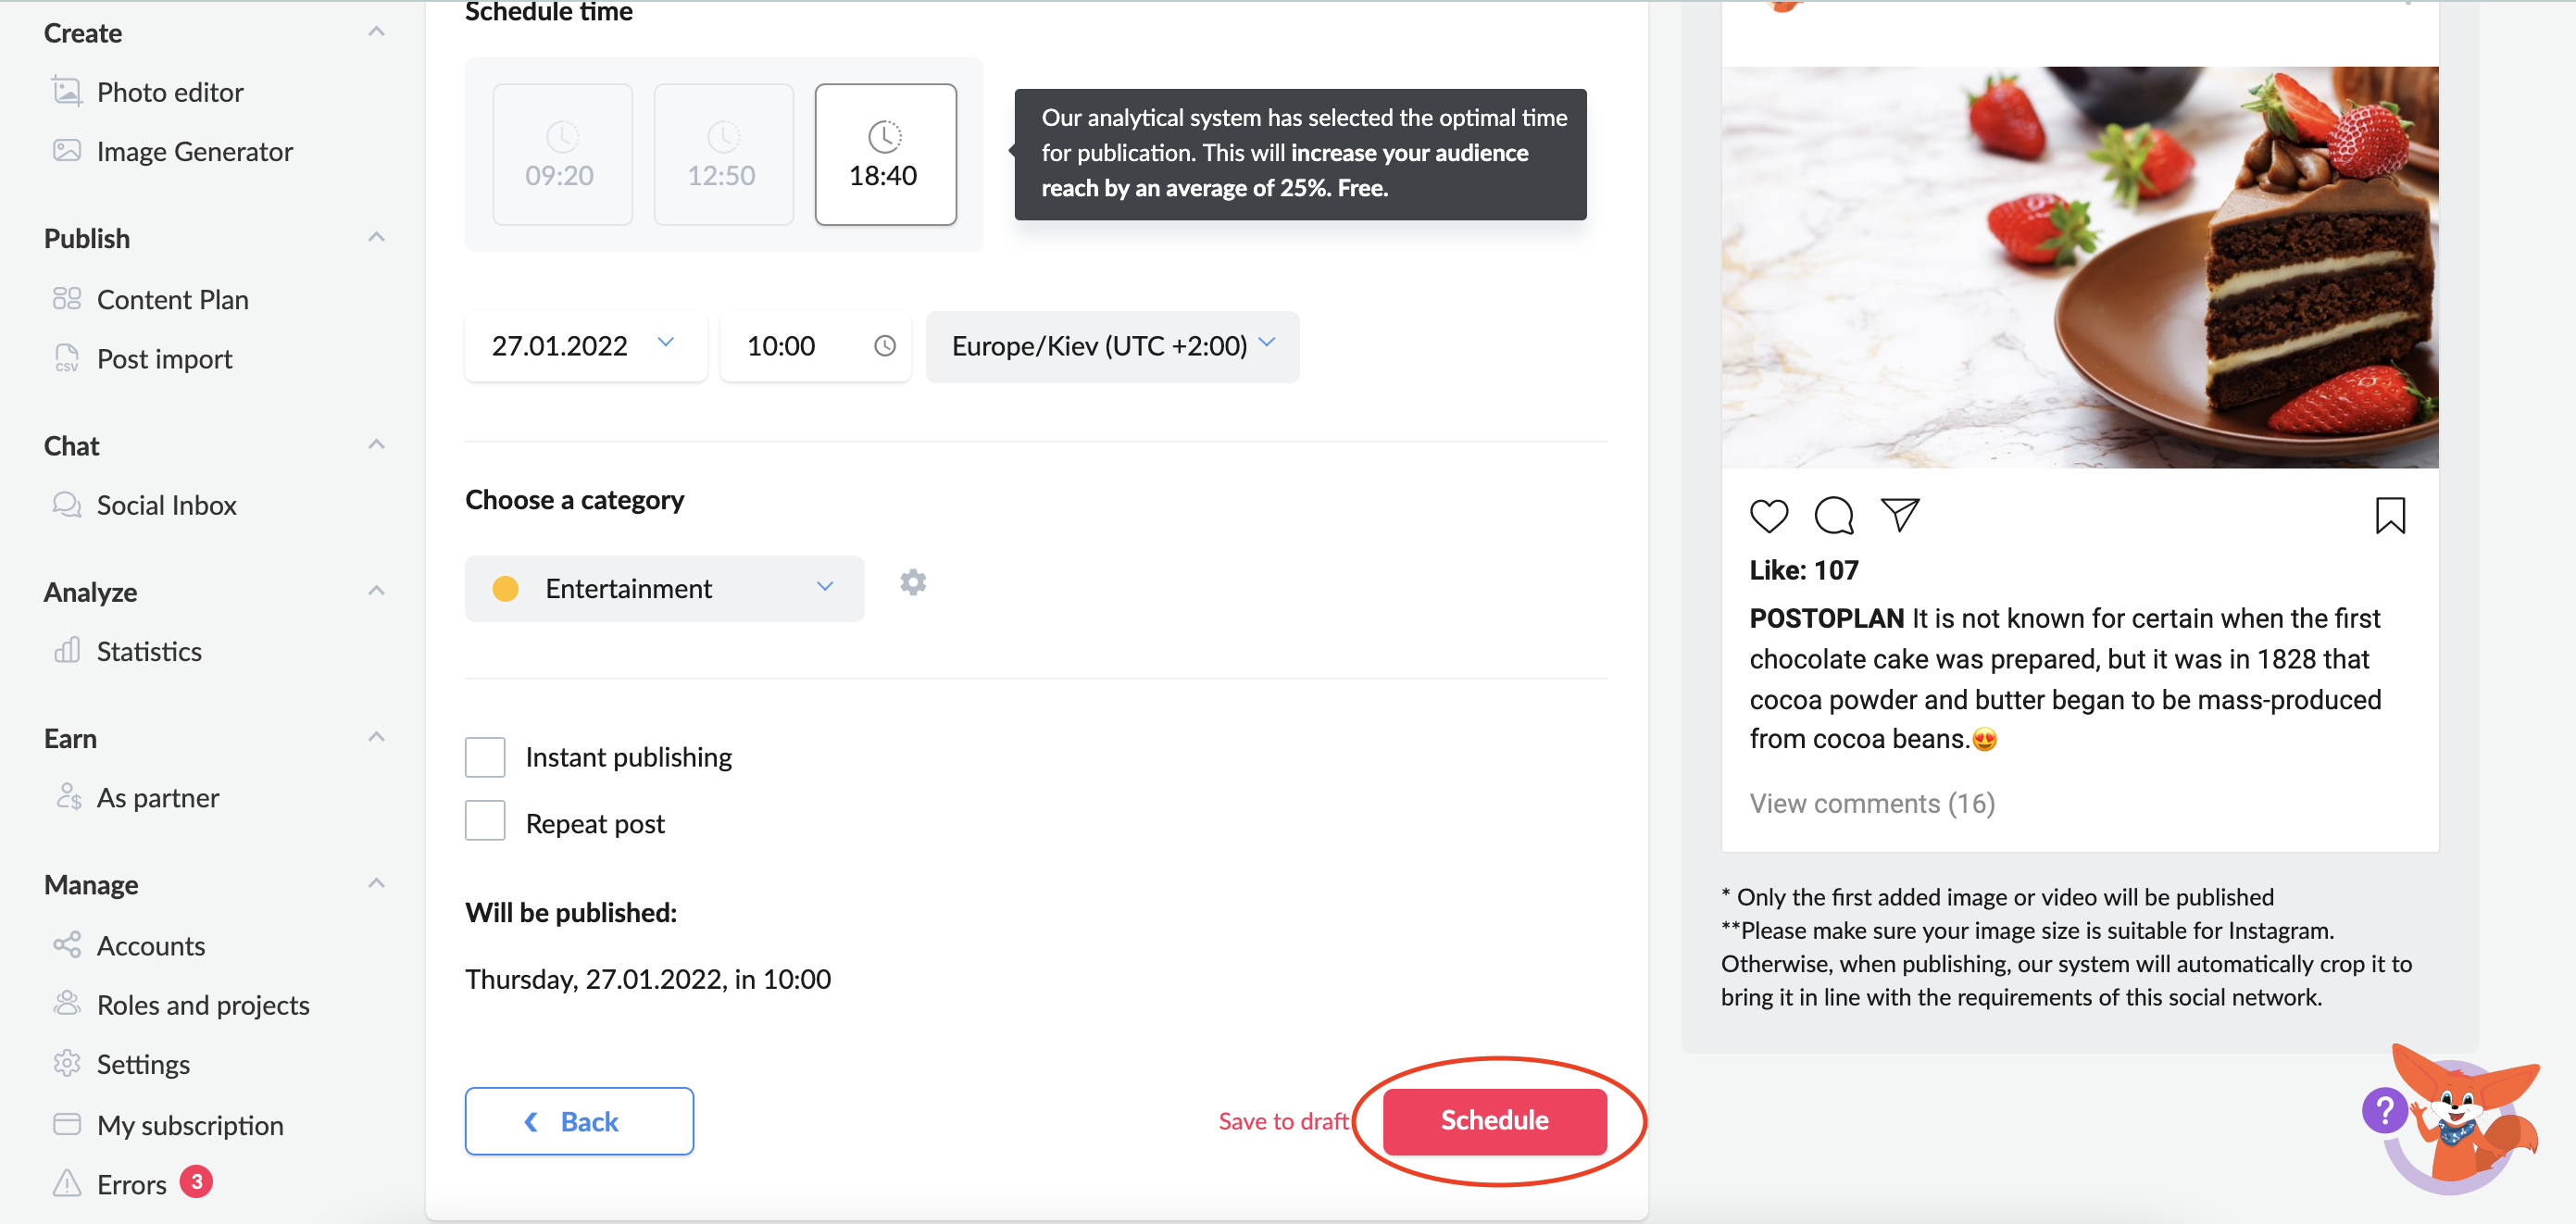The height and width of the screenshot is (1224, 2576).
Task: Click the red Schedule button
Action: (x=1494, y=1120)
